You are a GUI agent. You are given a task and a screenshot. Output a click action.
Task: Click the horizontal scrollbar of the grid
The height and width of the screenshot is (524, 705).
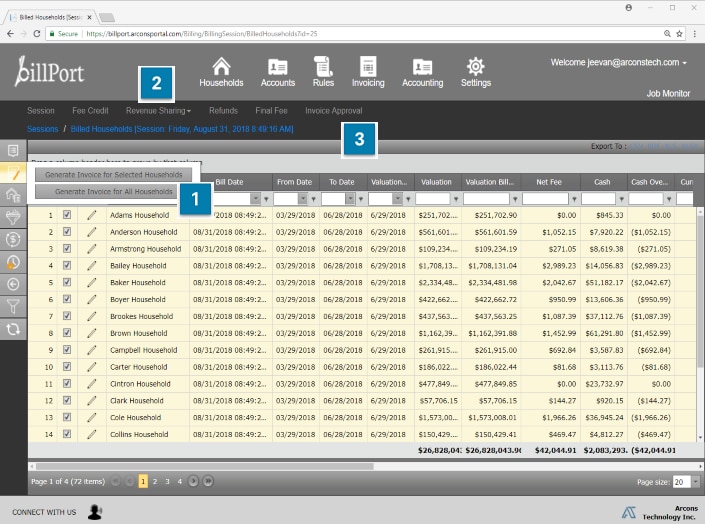coord(205,466)
